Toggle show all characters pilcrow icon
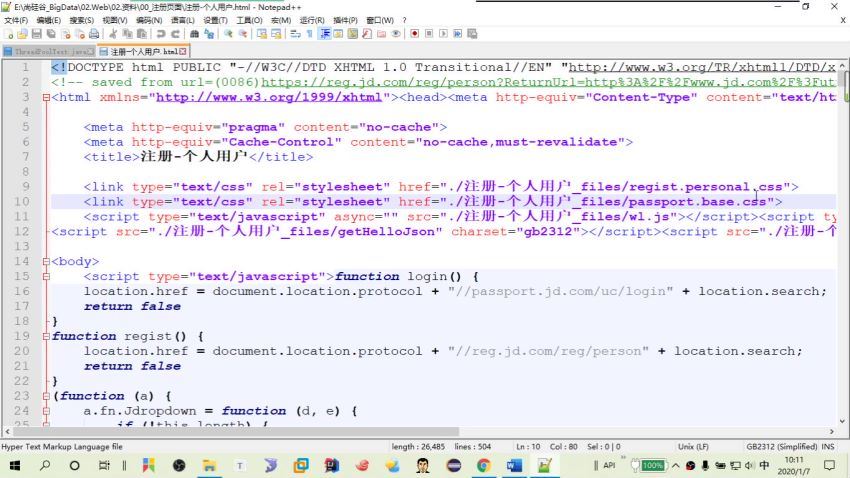The width and height of the screenshot is (850, 478). 310,34
